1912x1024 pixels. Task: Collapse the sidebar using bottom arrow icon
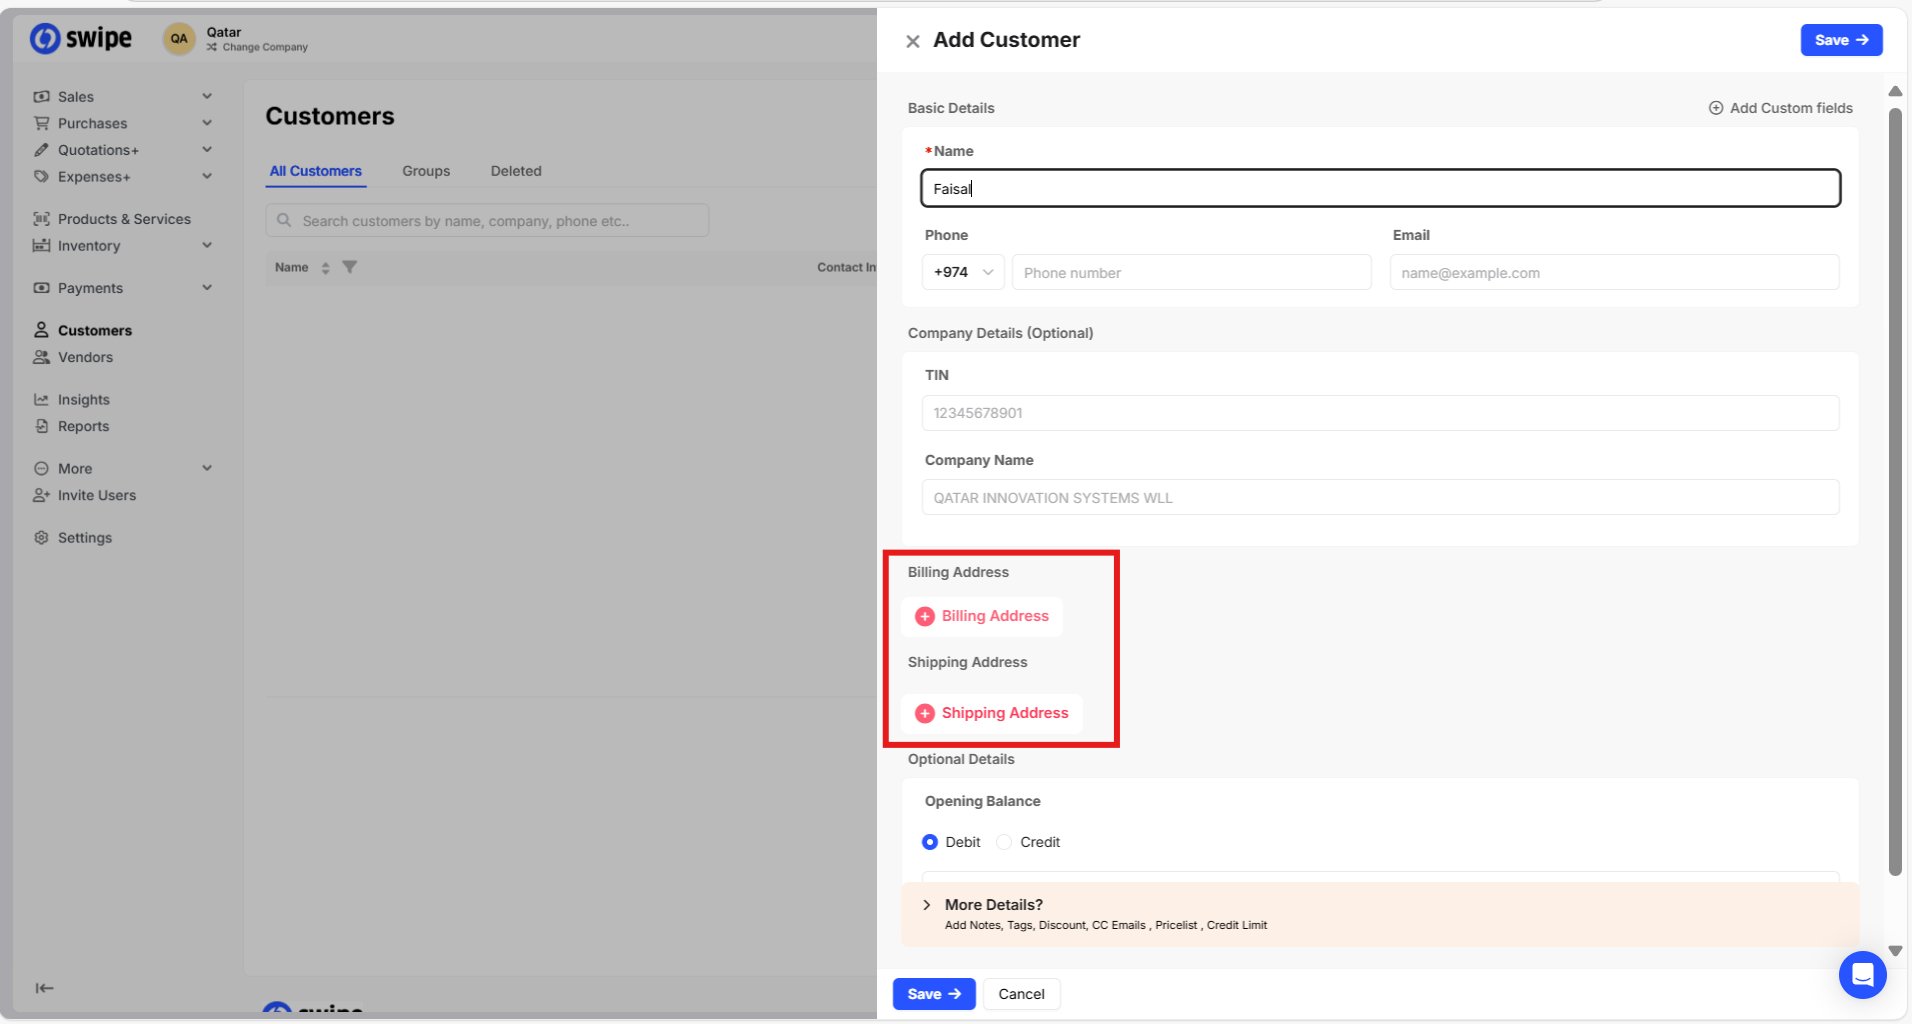[x=44, y=988]
